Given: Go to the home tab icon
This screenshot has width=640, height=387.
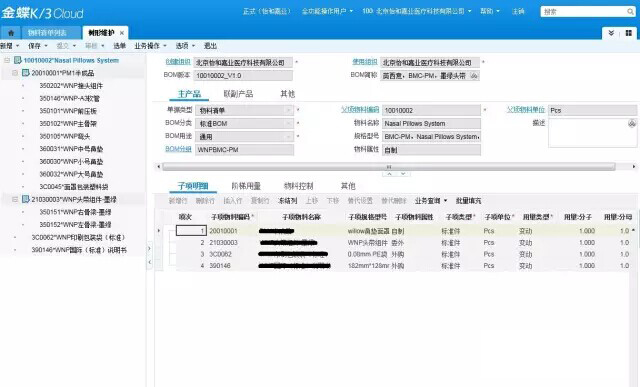Looking at the screenshot, I should click(11, 33).
